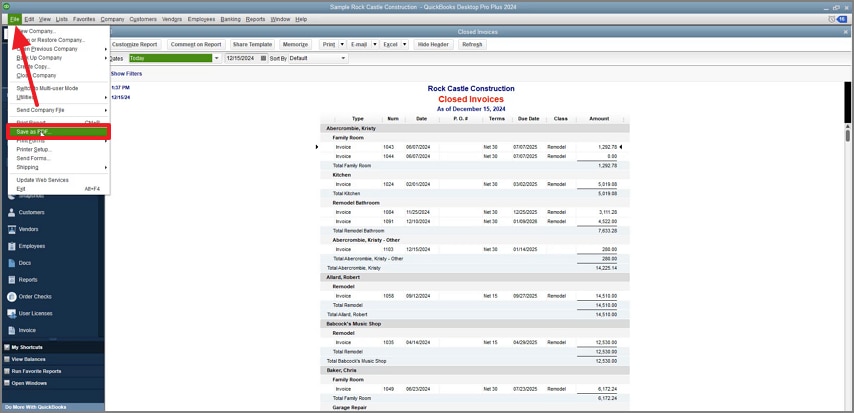
Task: Open the Favorites menu
Action: click(x=84, y=19)
